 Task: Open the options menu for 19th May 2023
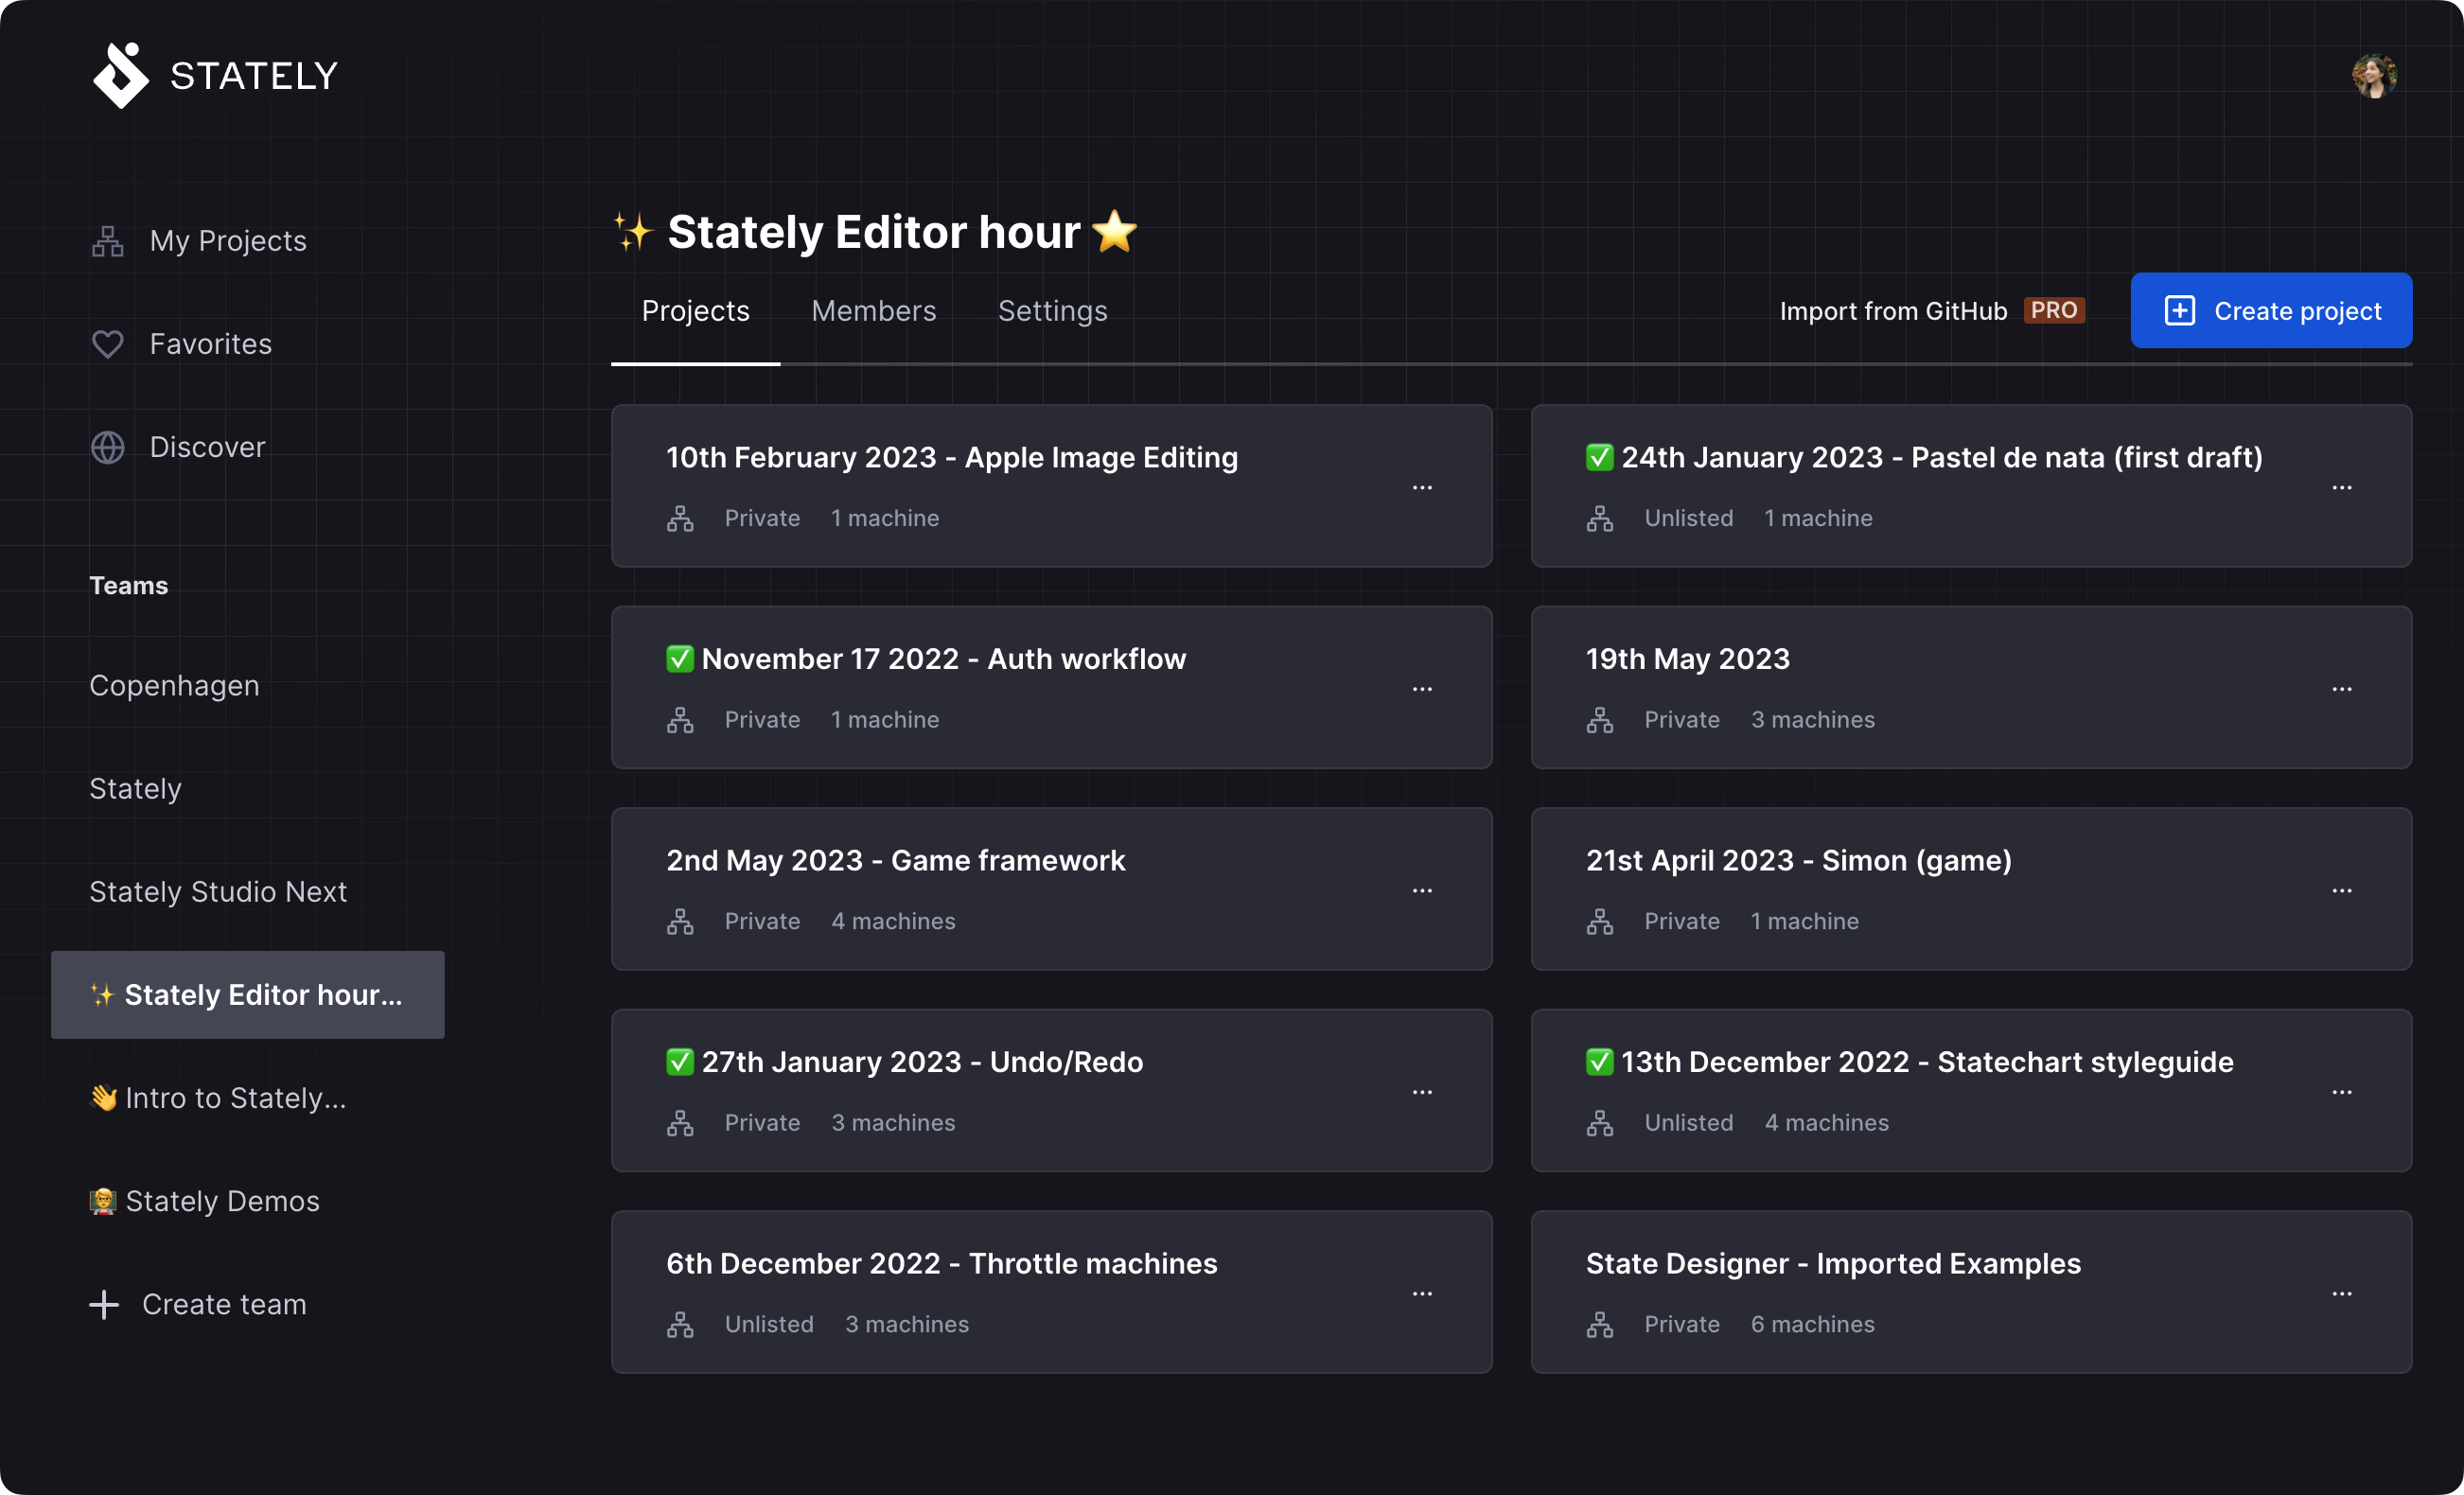[2344, 689]
